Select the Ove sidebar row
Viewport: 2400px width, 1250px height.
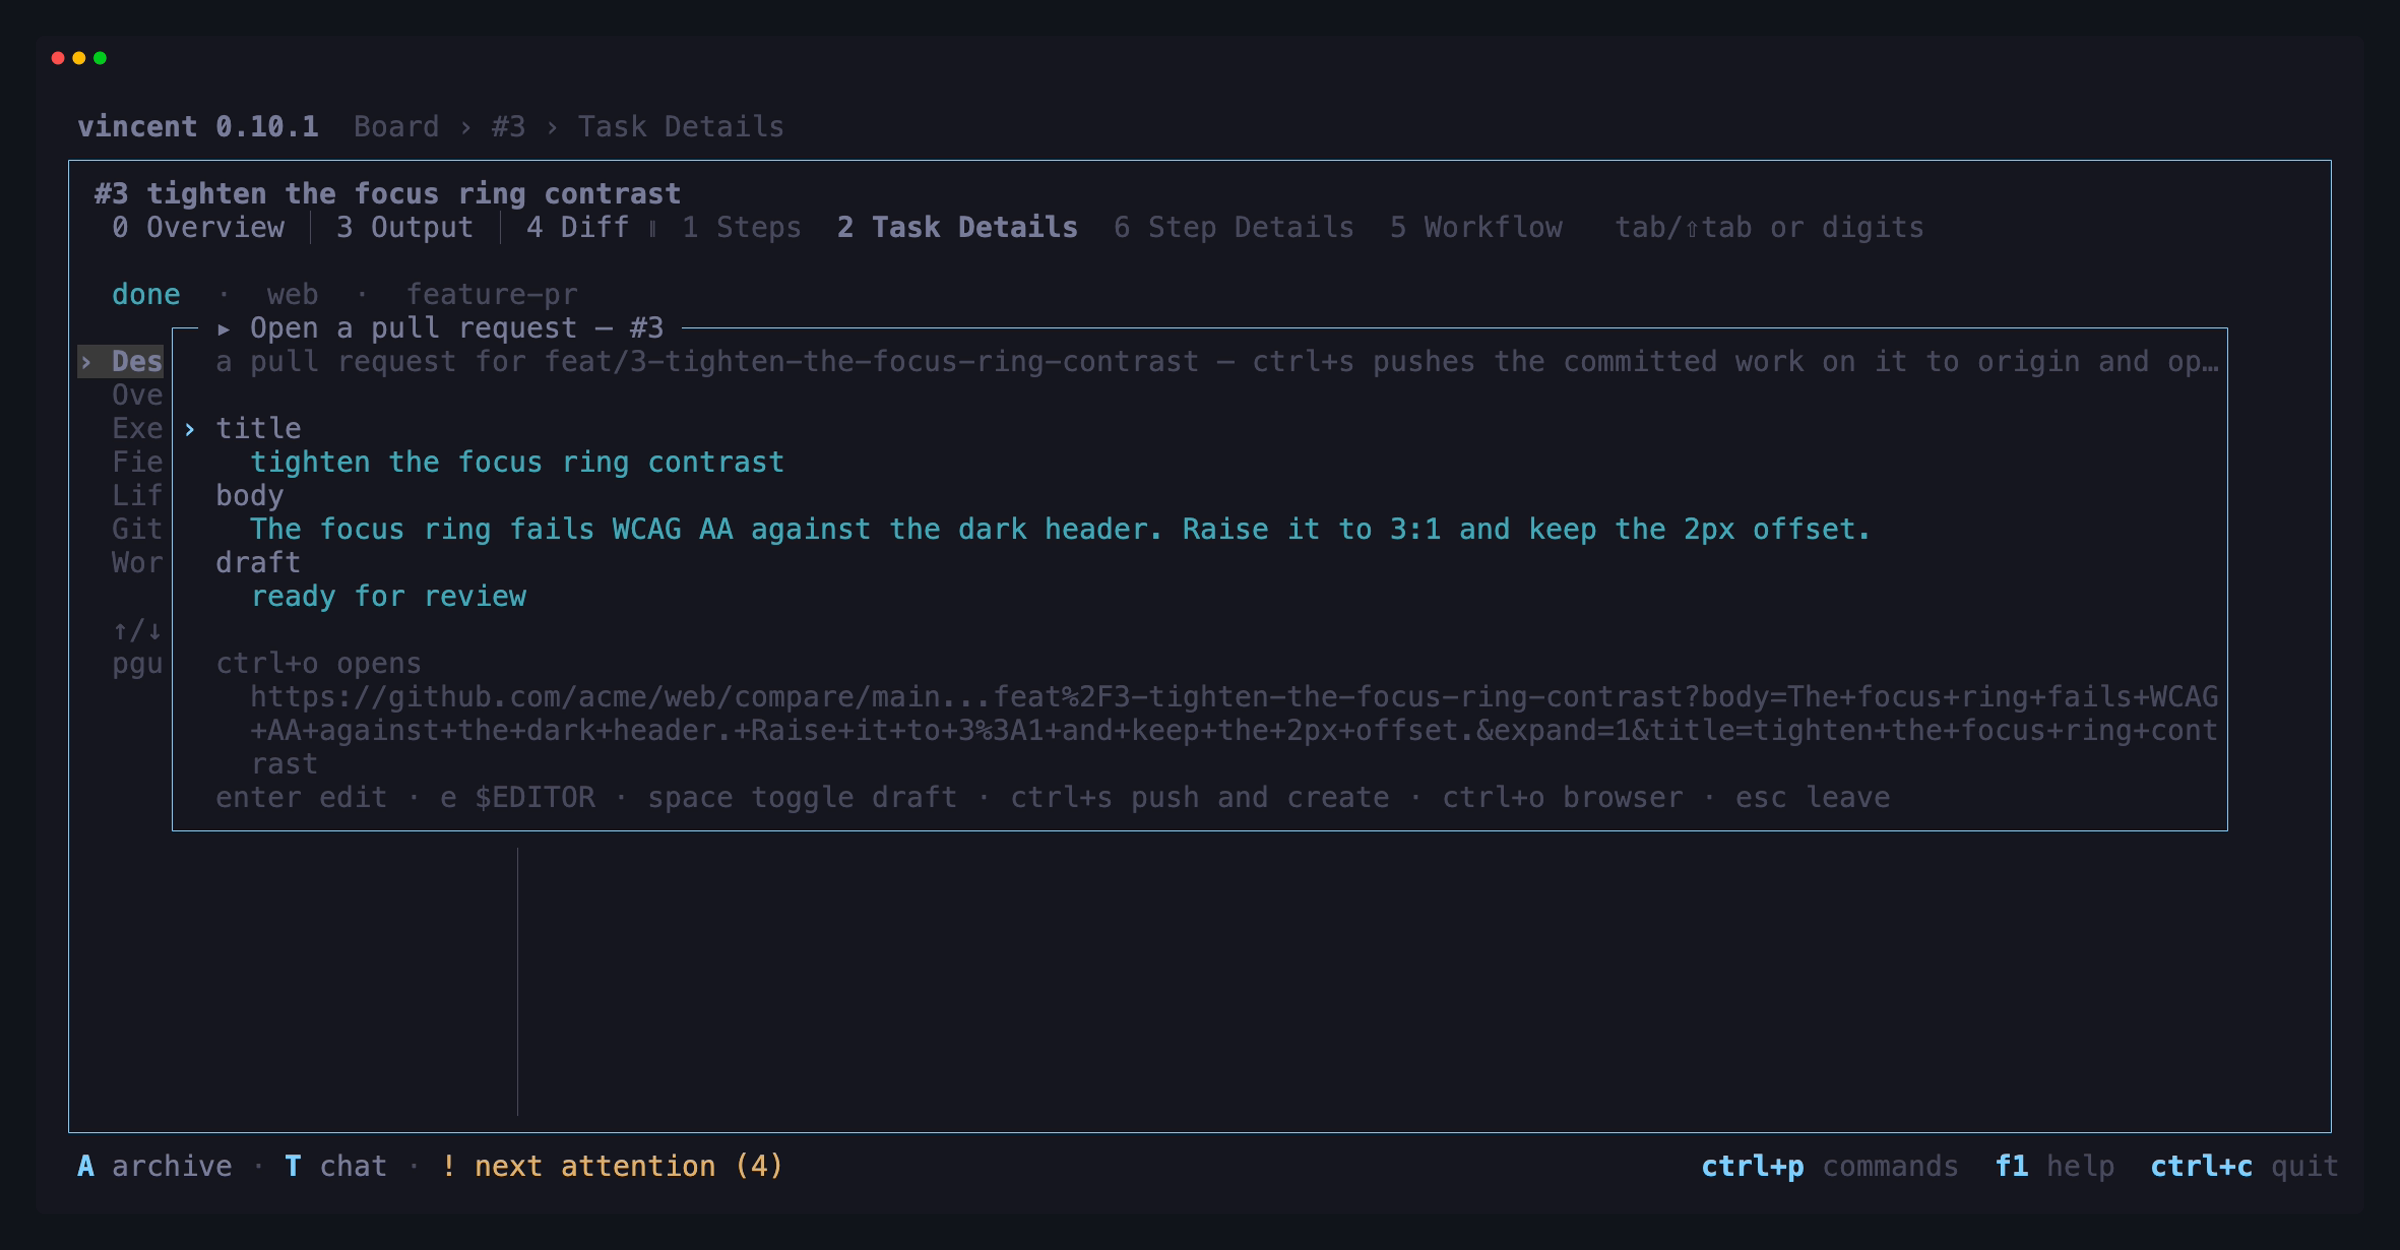pos(137,395)
